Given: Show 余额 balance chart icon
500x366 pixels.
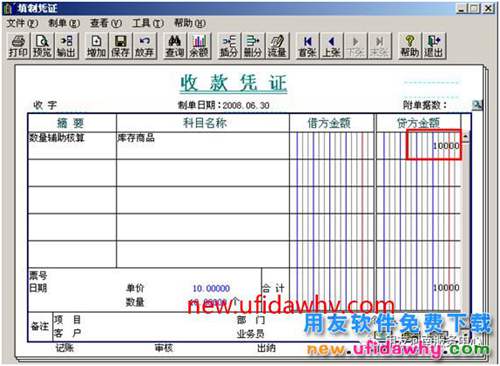Looking at the screenshot, I should click(x=199, y=46).
